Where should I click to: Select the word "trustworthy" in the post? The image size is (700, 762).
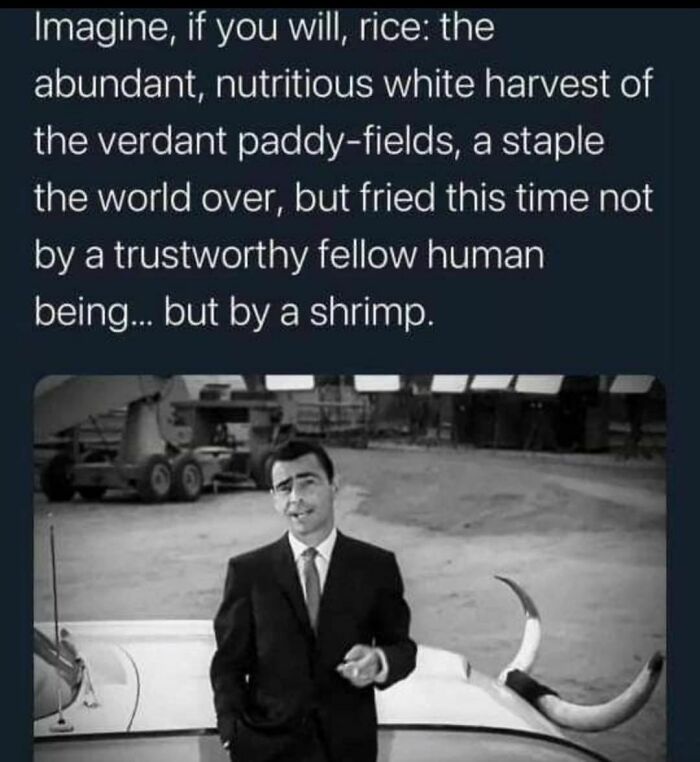(210, 257)
